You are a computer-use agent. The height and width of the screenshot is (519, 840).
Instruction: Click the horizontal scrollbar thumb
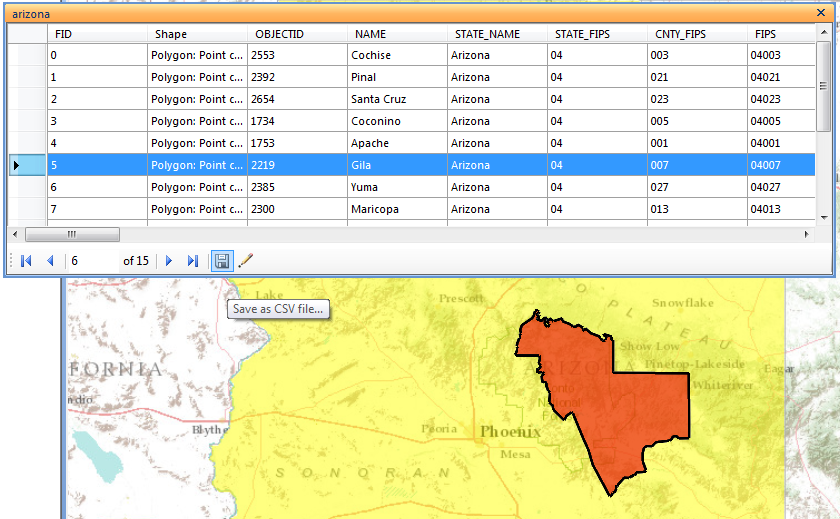71,234
